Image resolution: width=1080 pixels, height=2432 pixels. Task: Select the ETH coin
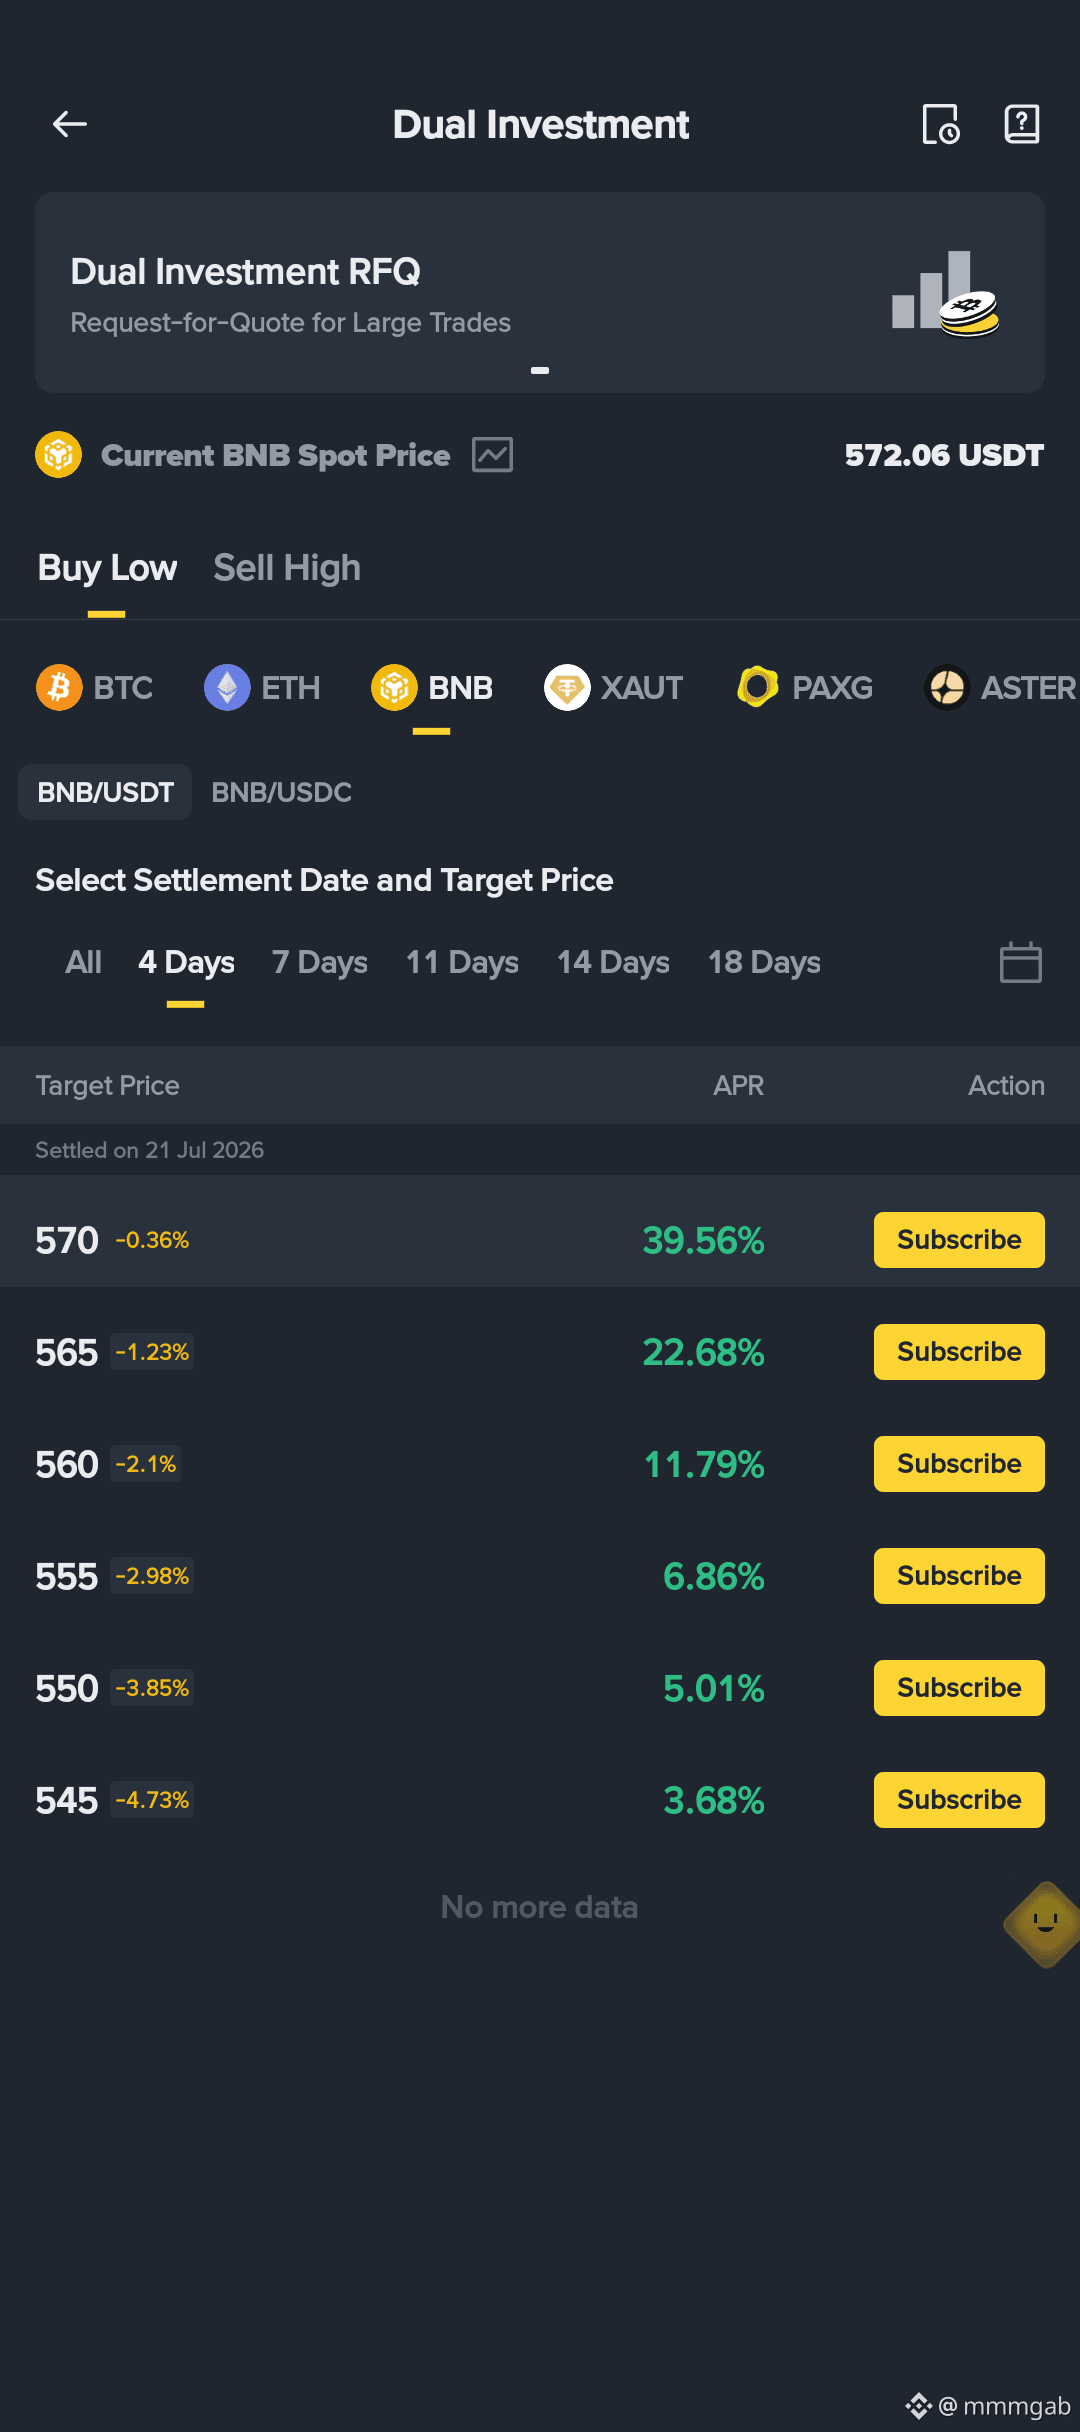pos(262,688)
